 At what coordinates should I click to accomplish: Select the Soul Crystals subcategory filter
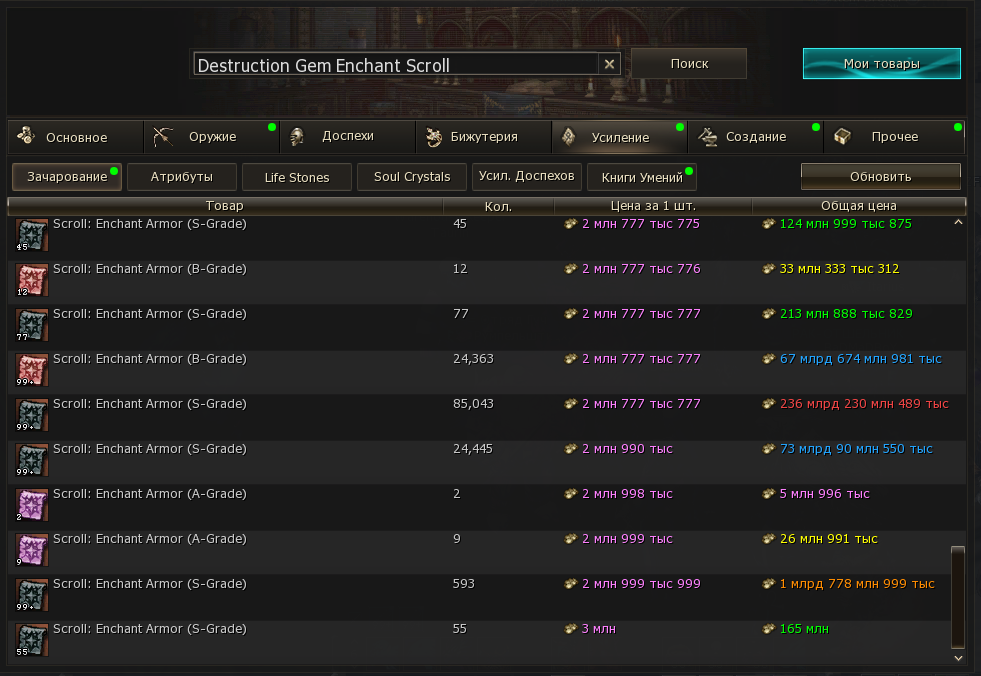point(412,177)
